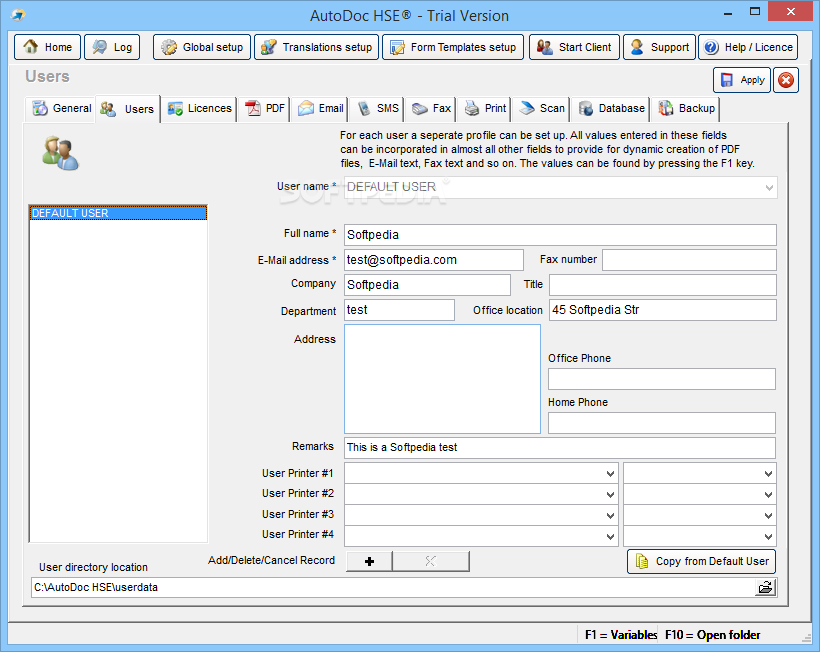Click the red cancel circle icon

pyautogui.click(x=786, y=80)
